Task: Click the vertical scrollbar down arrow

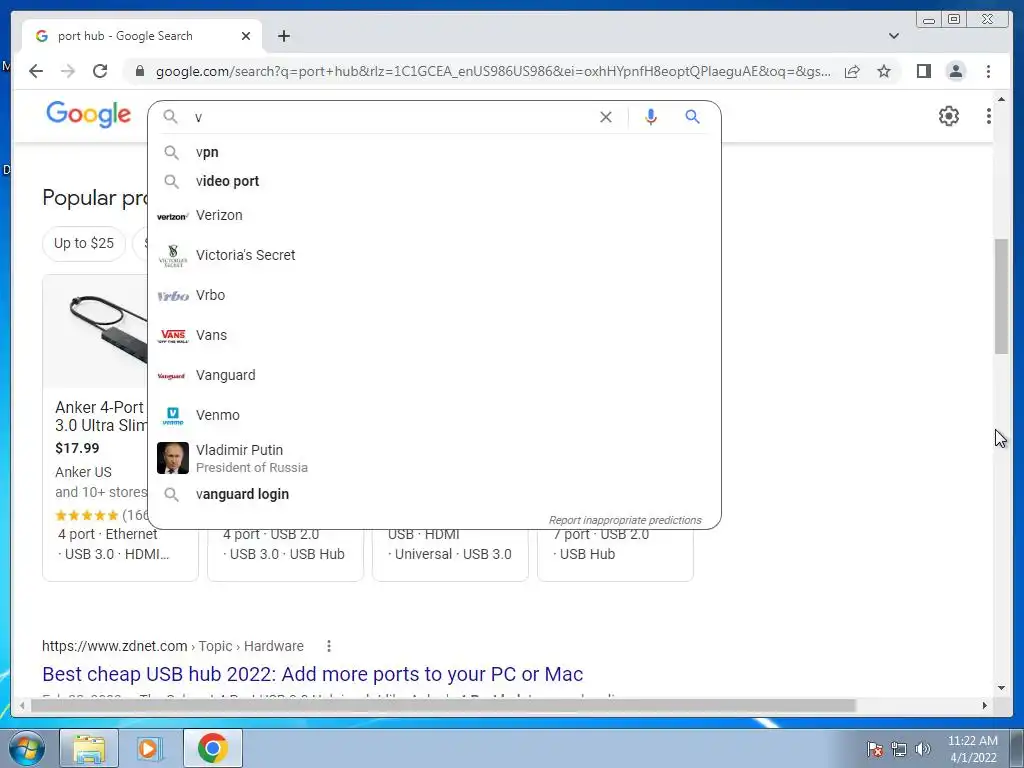Action: click(x=1001, y=687)
